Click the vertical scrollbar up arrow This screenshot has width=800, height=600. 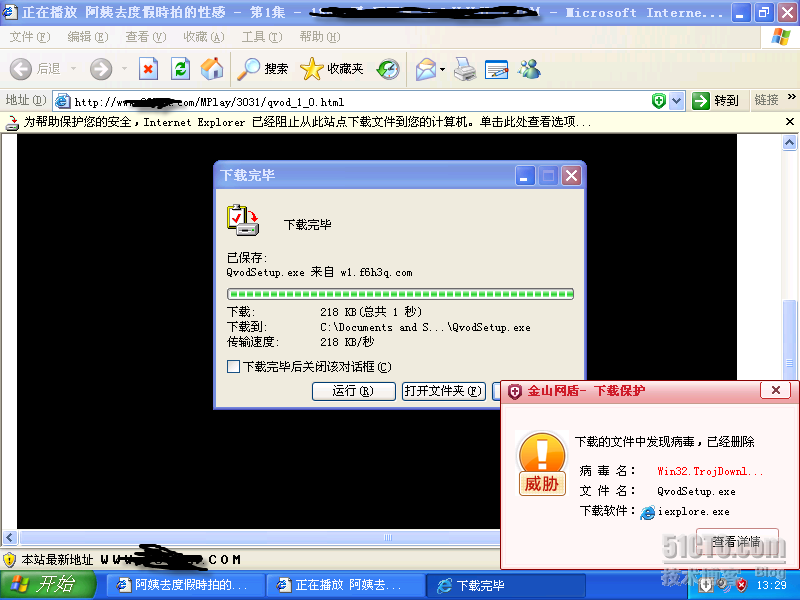click(x=789, y=143)
